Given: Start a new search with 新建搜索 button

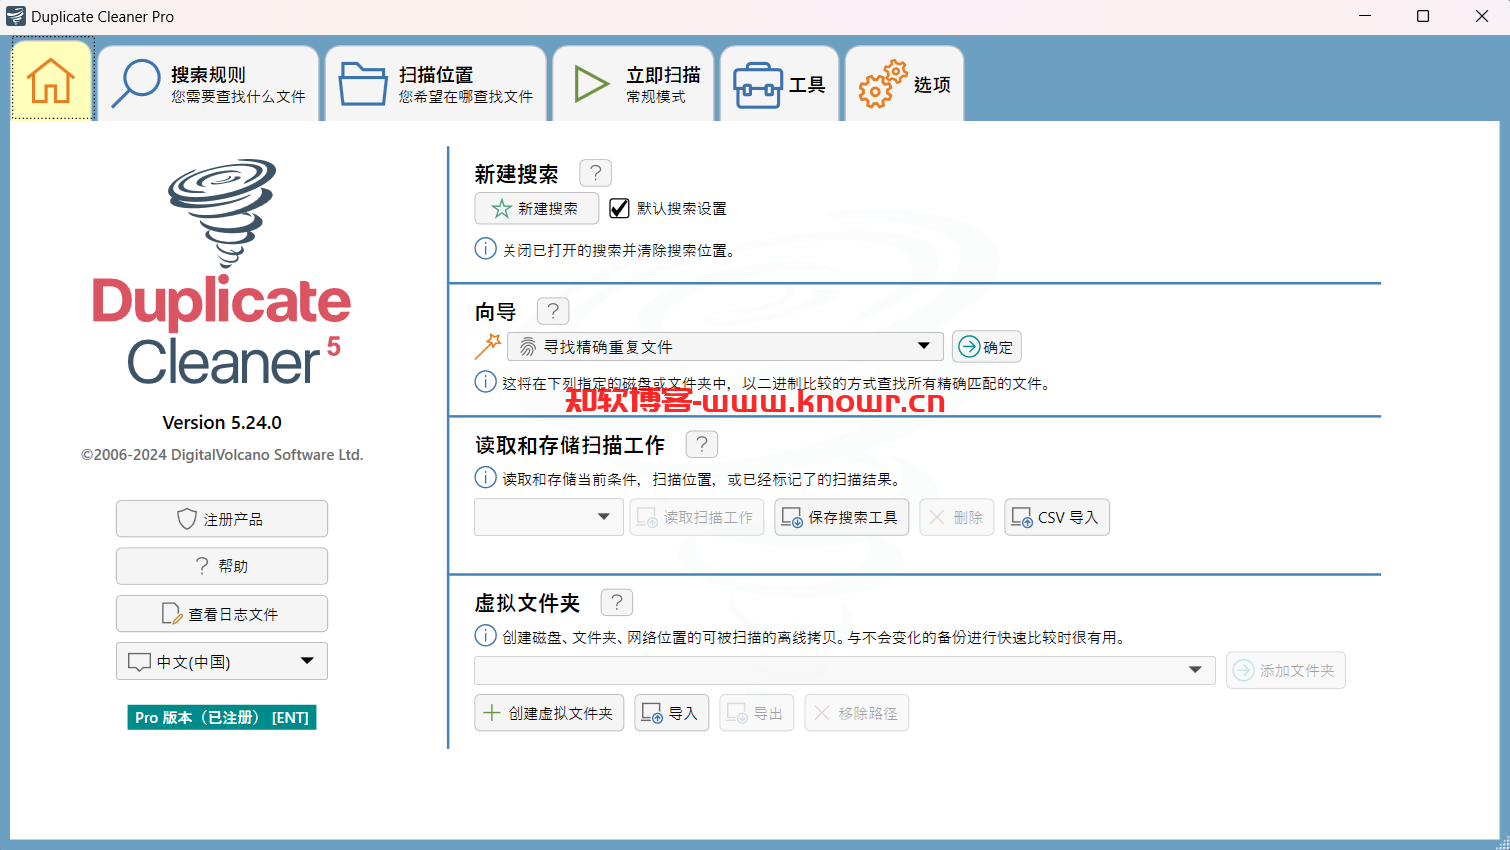Looking at the screenshot, I should (x=537, y=208).
